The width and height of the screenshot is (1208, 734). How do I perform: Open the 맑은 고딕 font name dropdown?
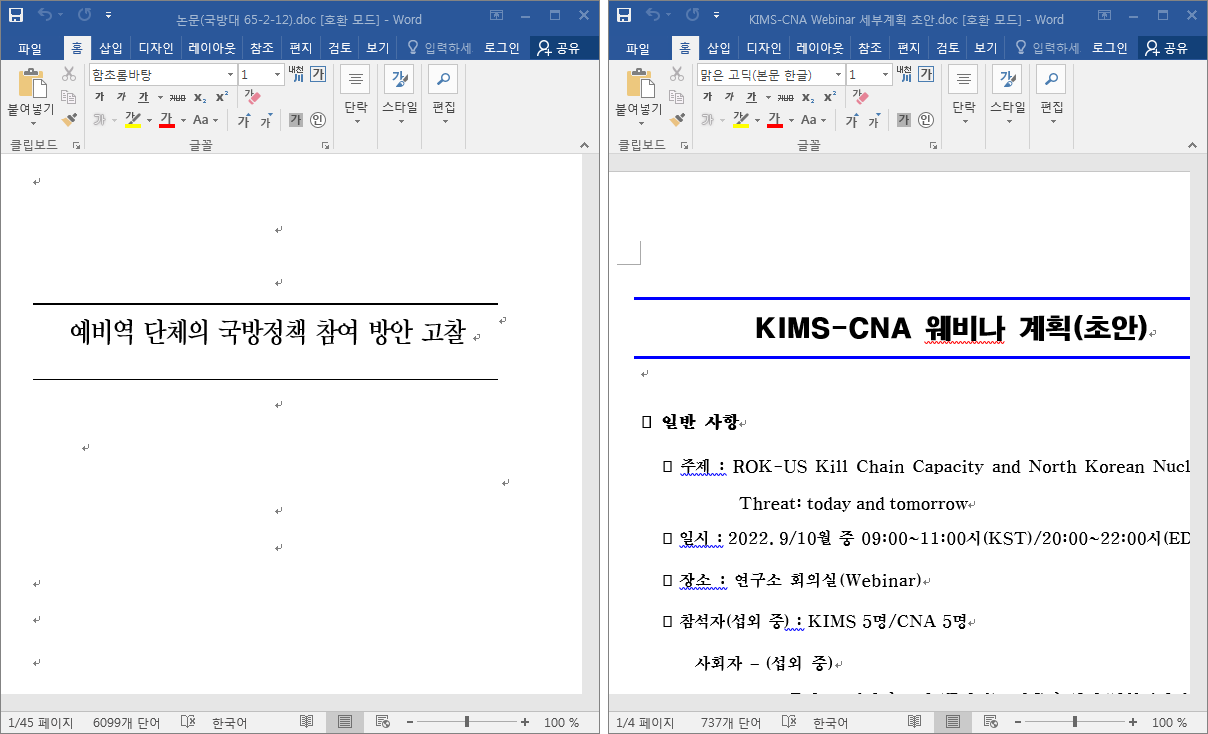point(839,75)
